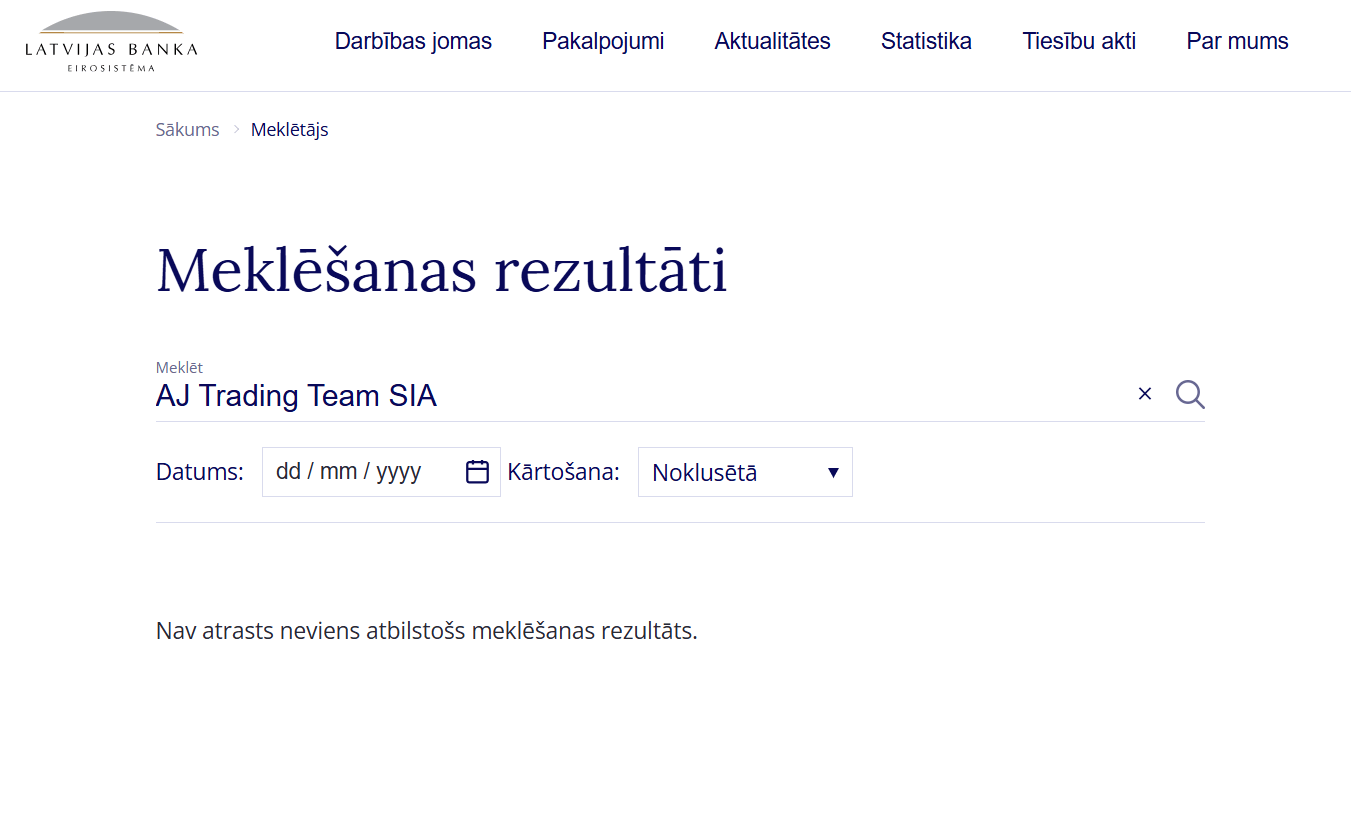Expand the Noklusētā sorting dropdown
The image size is (1351, 840).
(745, 472)
